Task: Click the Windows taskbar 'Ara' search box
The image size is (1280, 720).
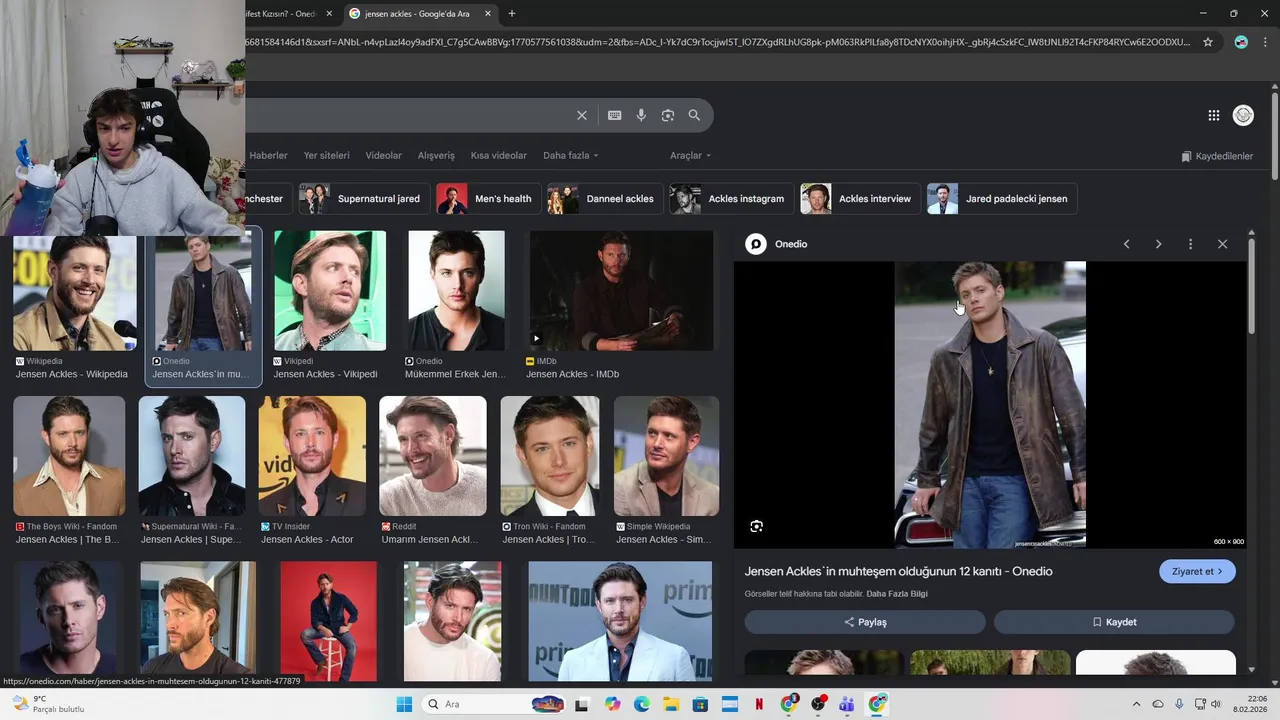Action: point(494,704)
